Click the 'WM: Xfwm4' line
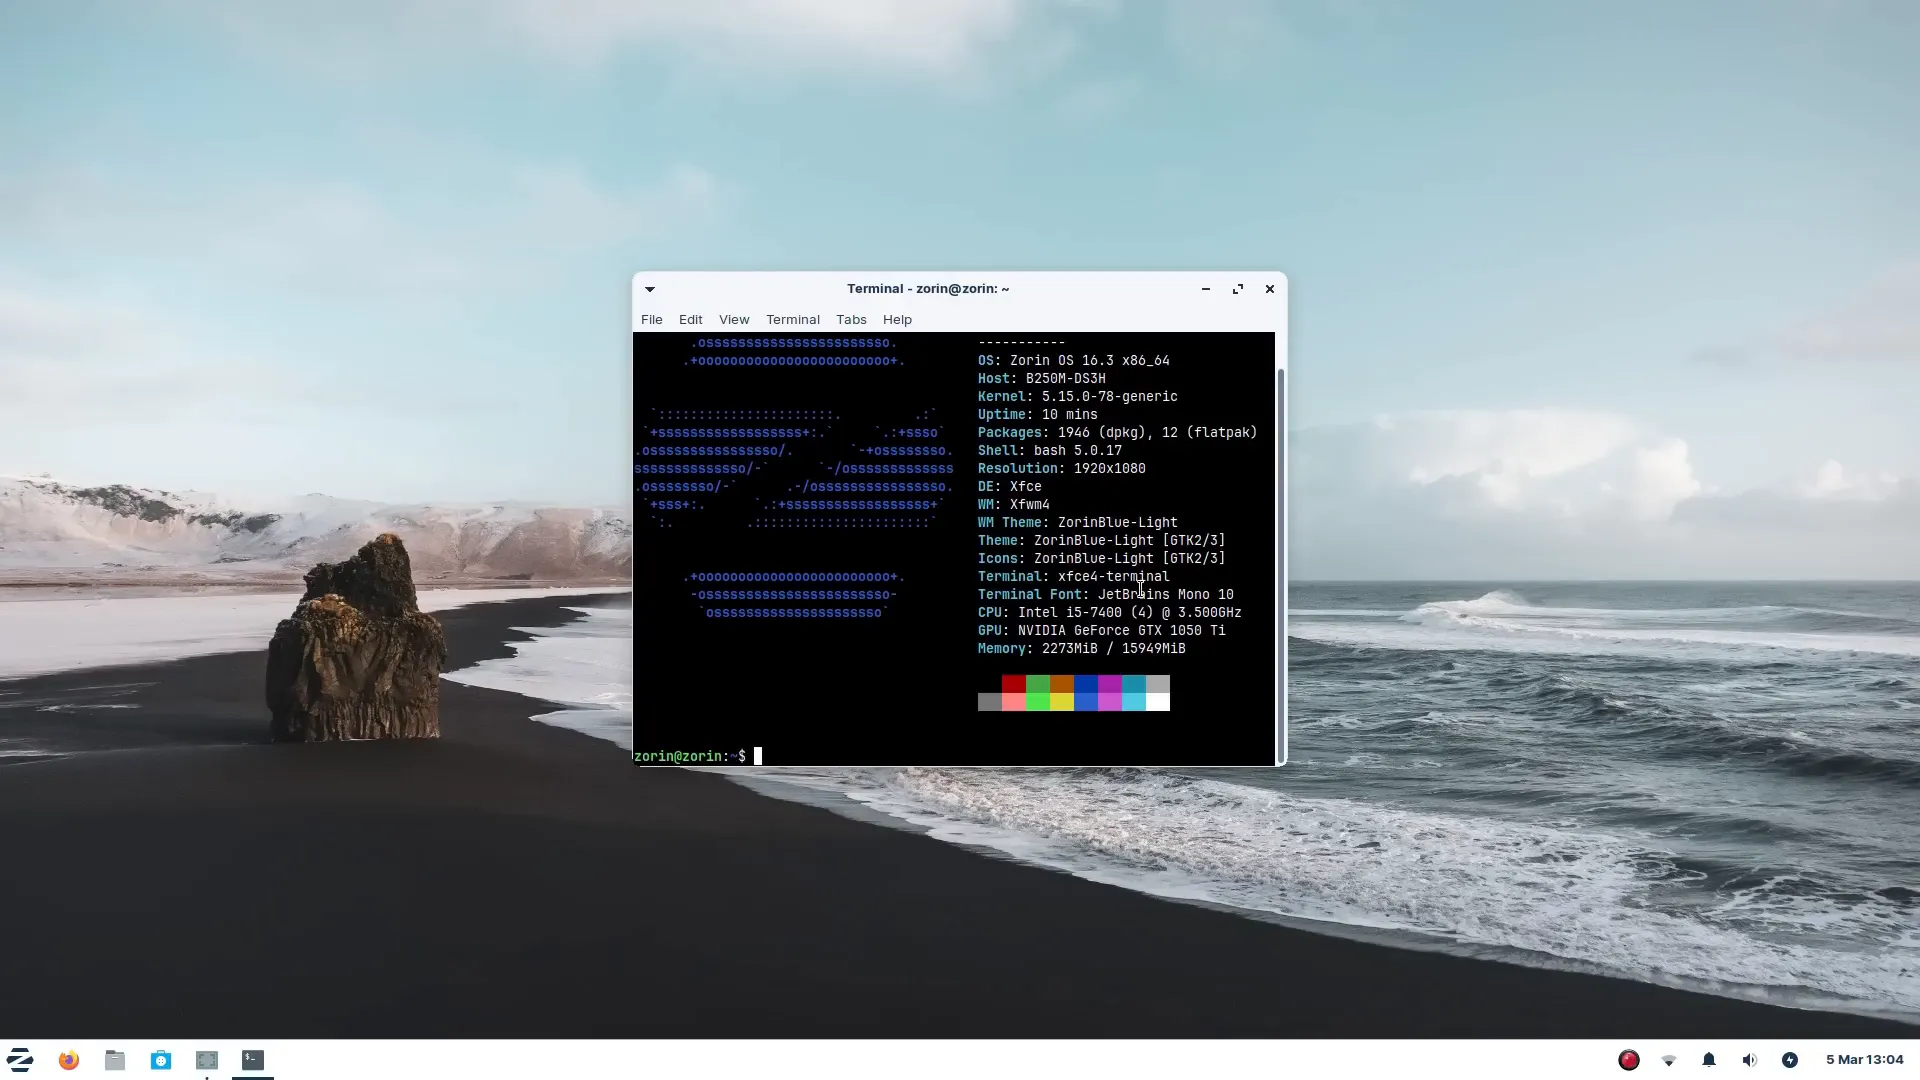The width and height of the screenshot is (1920, 1080). (1014, 505)
